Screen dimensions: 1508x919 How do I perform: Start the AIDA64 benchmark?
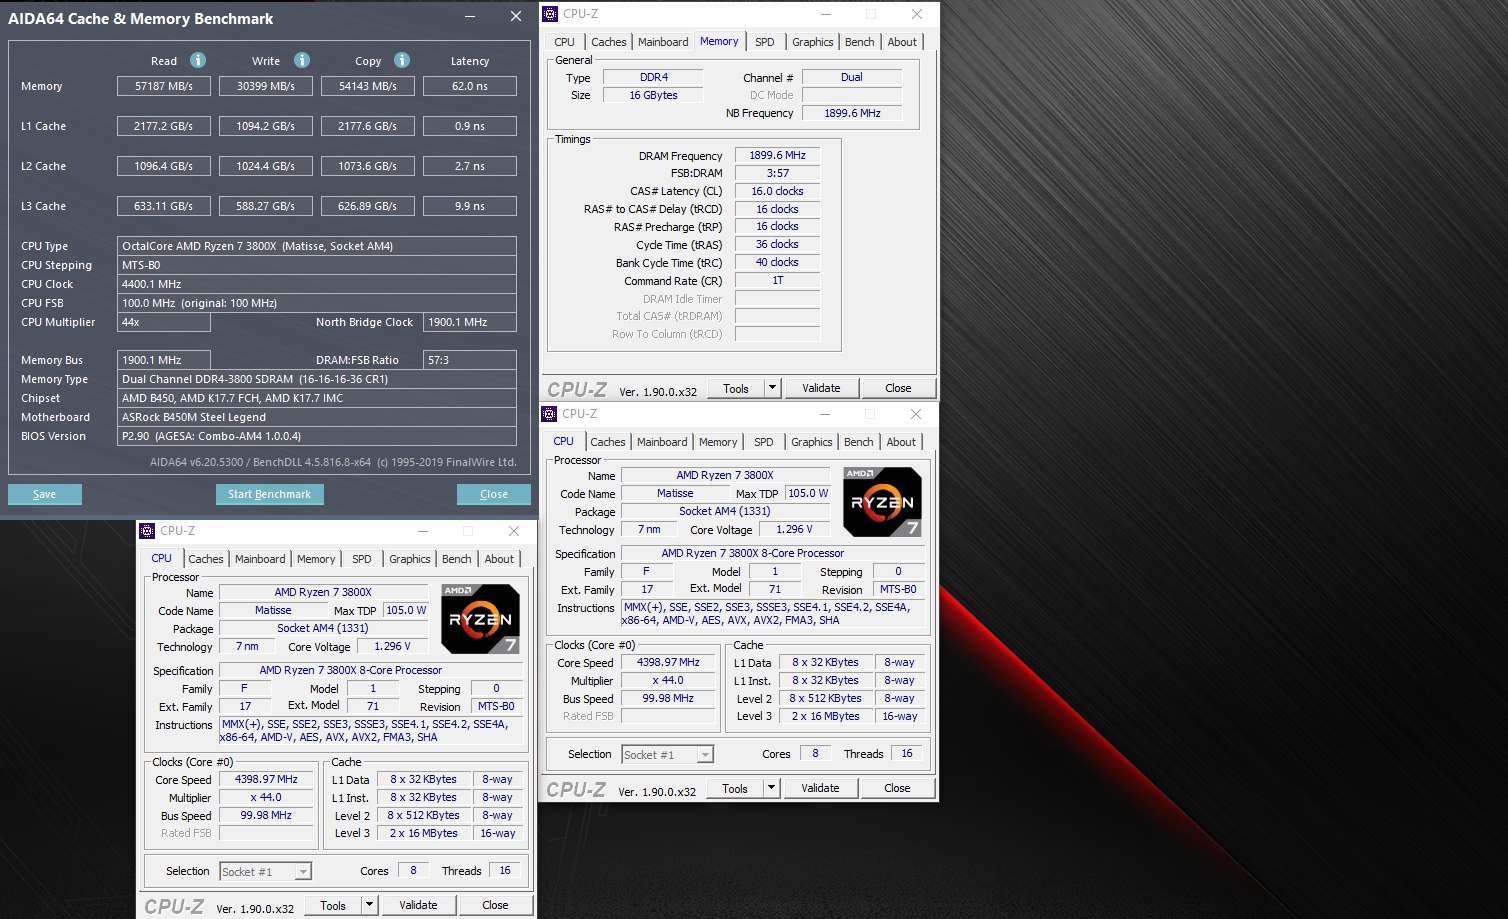[x=269, y=494]
